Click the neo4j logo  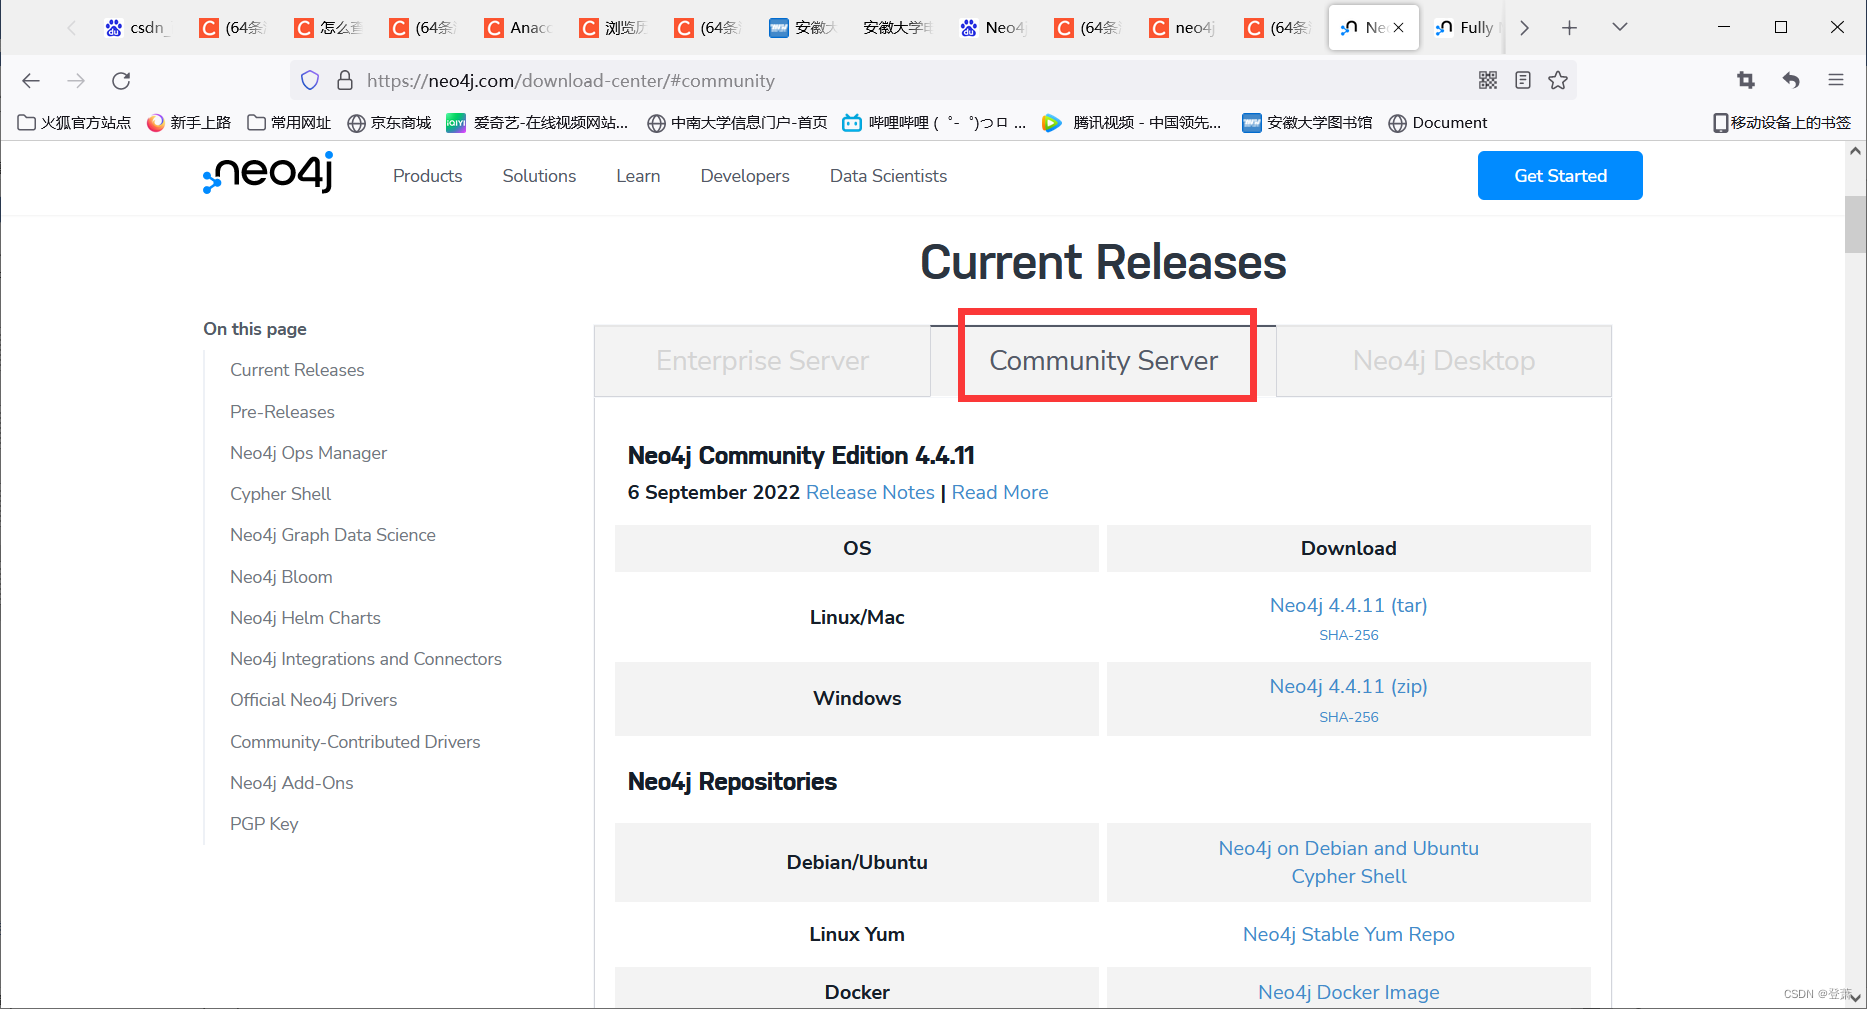point(268,173)
